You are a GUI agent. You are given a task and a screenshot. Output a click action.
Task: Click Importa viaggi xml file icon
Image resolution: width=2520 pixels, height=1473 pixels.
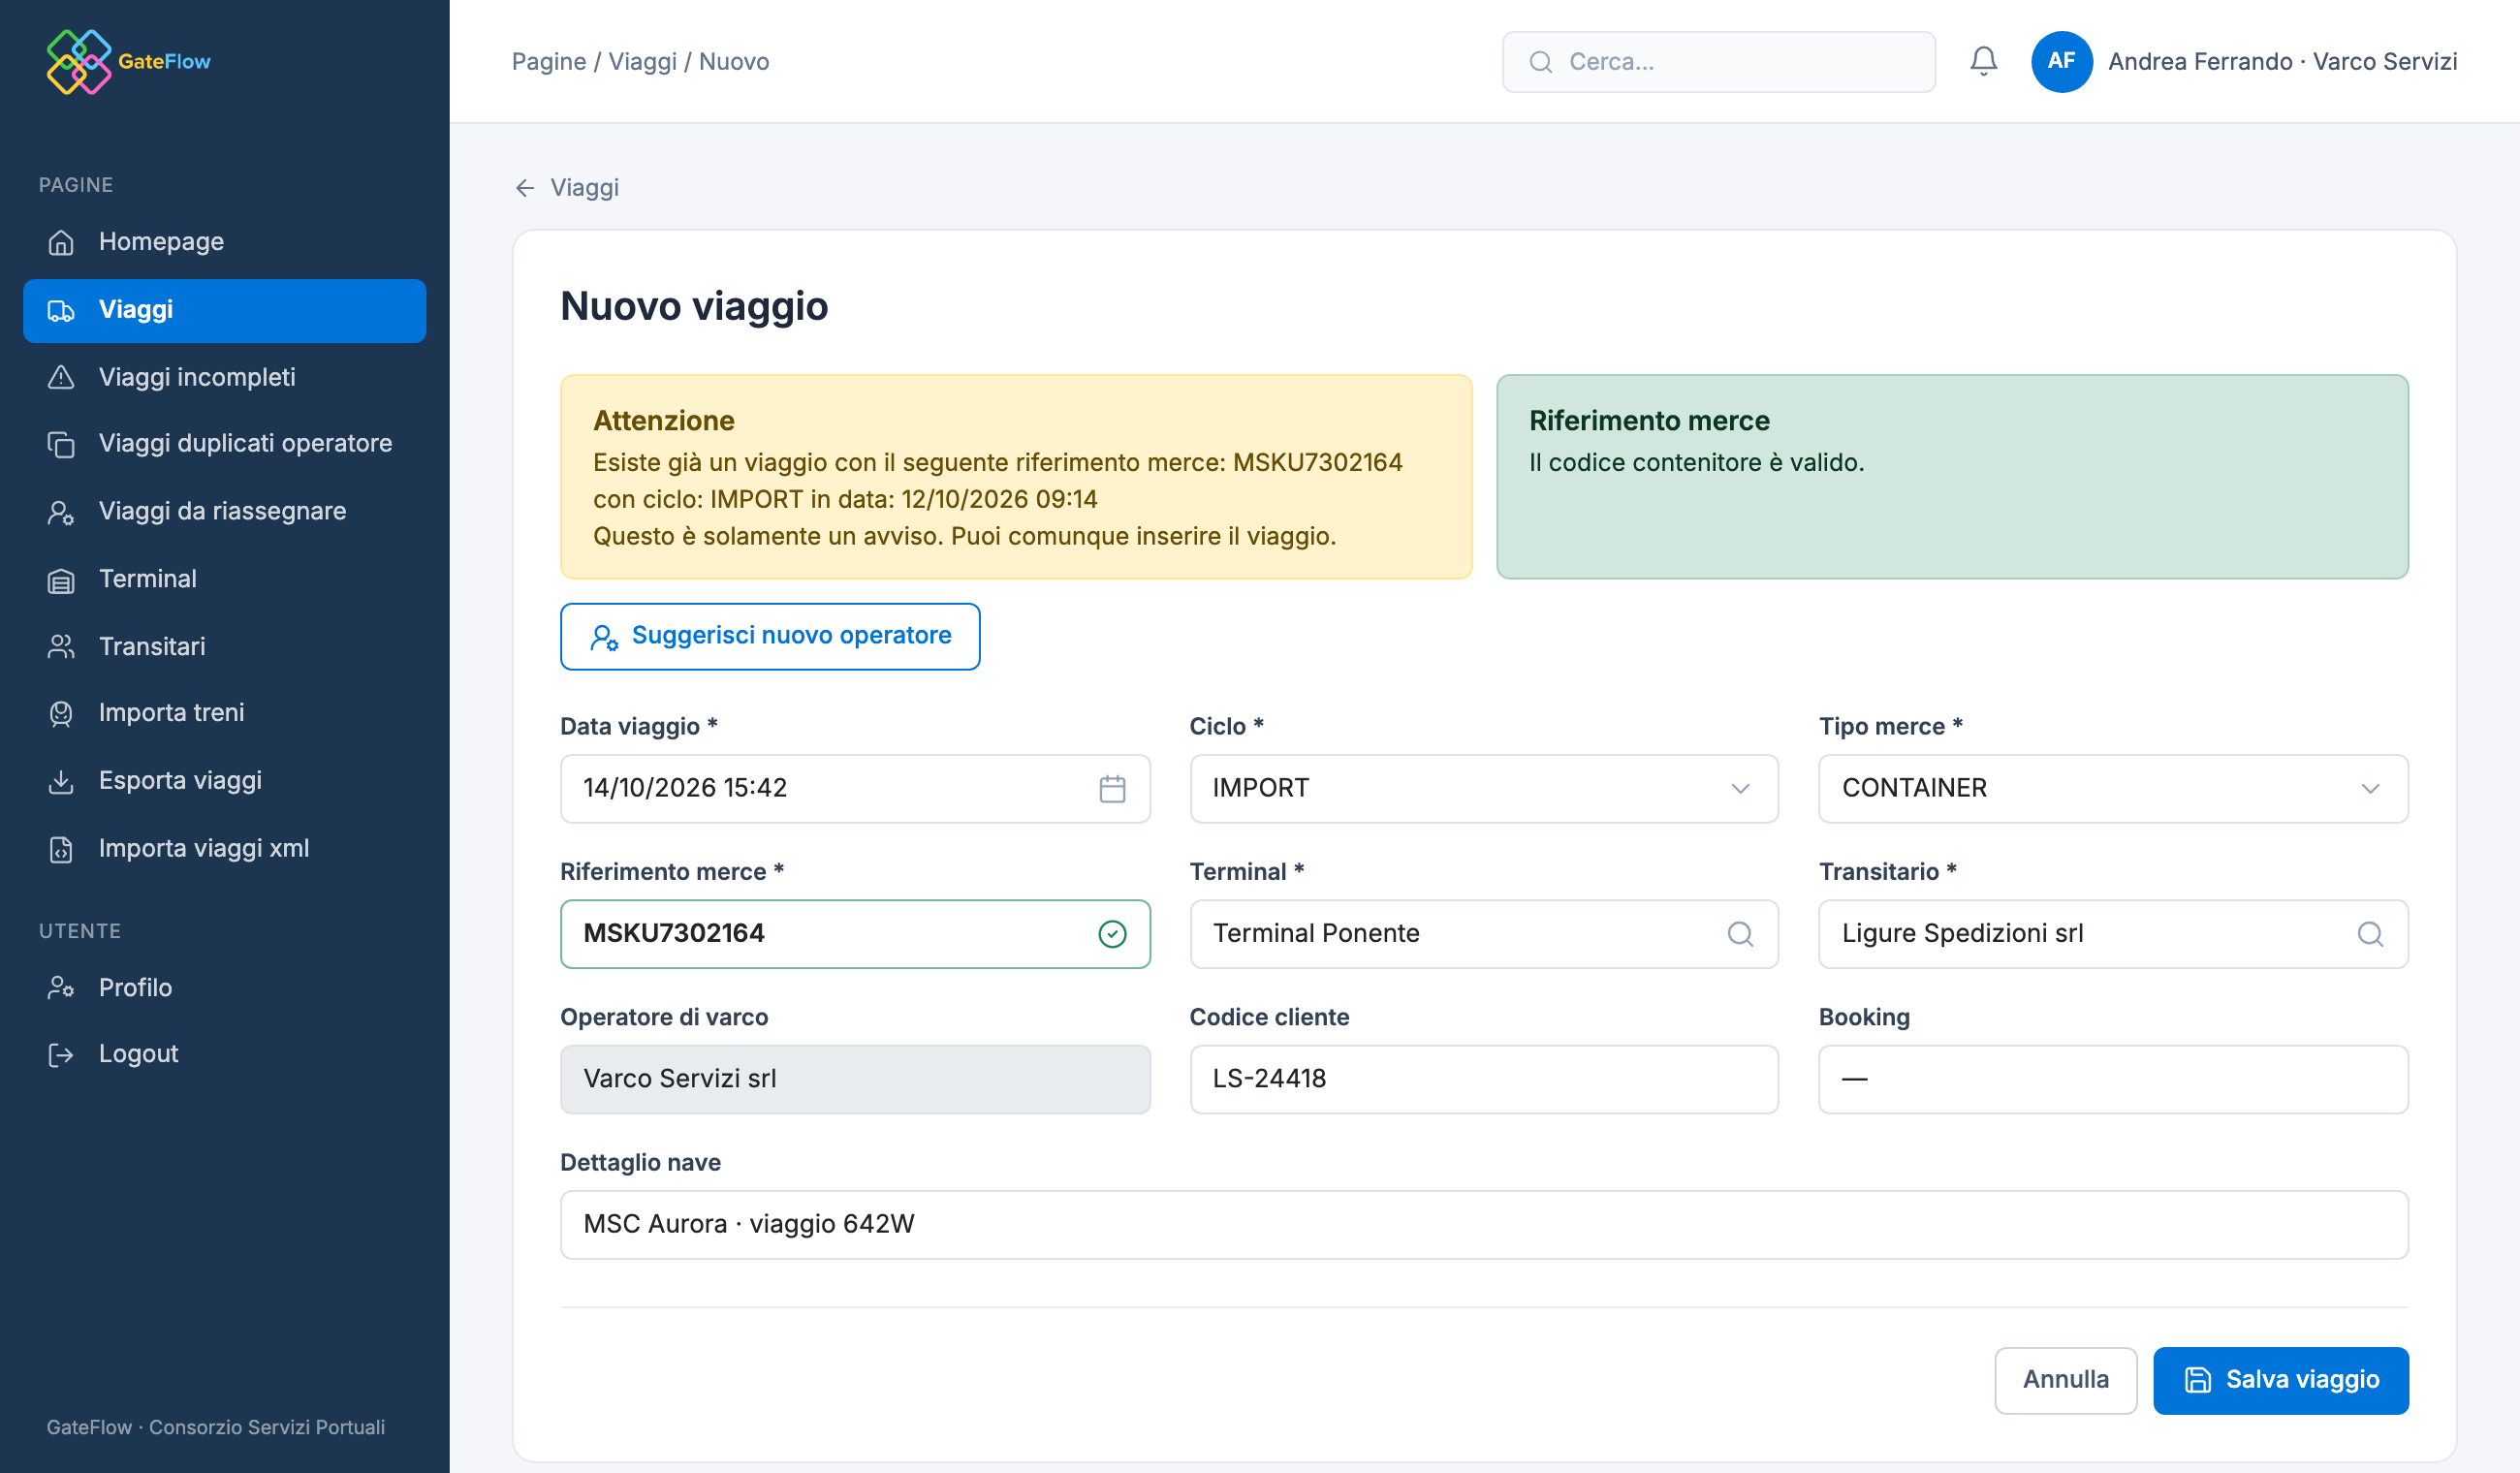coord(61,849)
